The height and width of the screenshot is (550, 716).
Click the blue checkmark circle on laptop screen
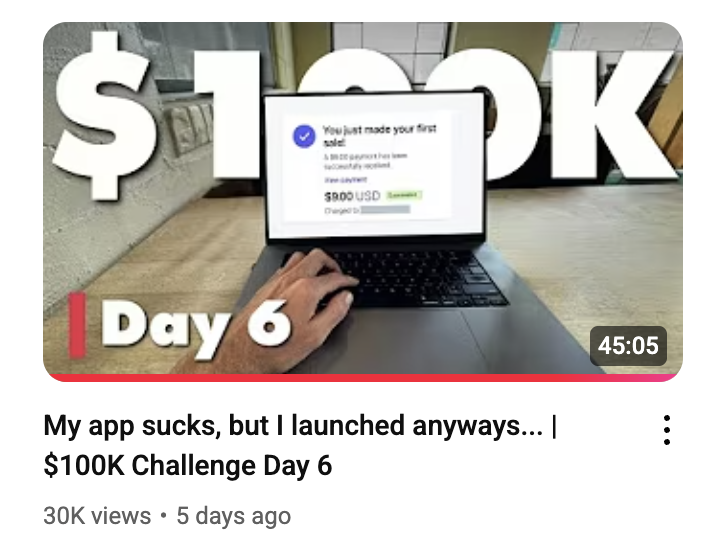point(304,136)
